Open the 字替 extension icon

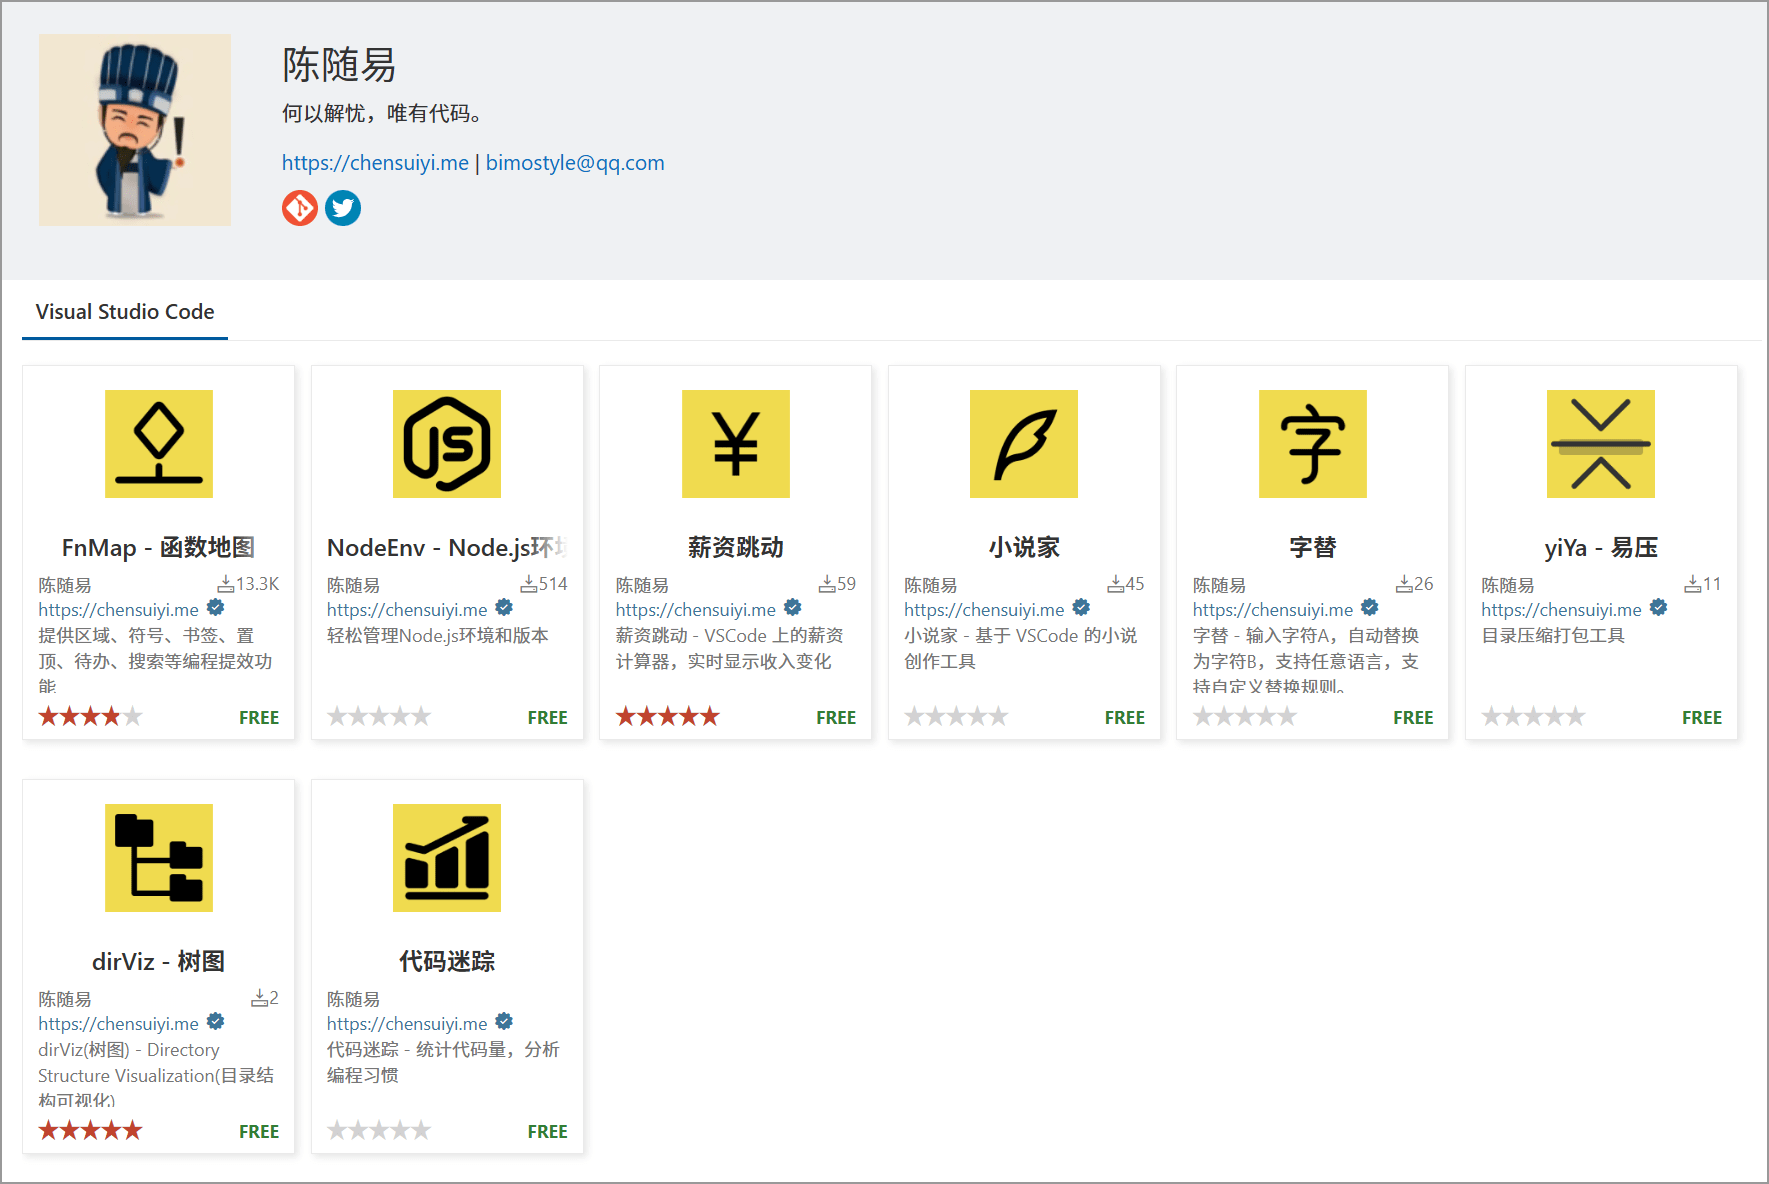coord(1313,444)
